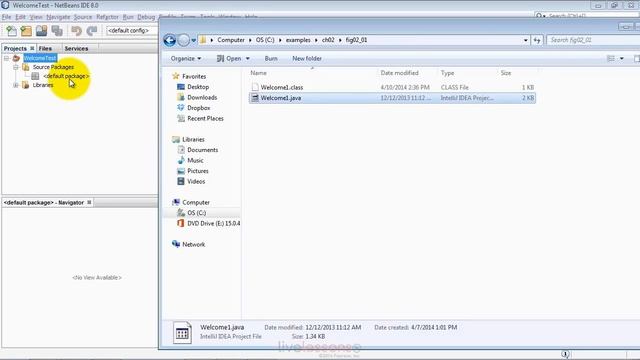Image resolution: width=640 pixels, height=360 pixels.
Task: Click DVD Drive (E:) Office icon
Action: click(181, 223)
